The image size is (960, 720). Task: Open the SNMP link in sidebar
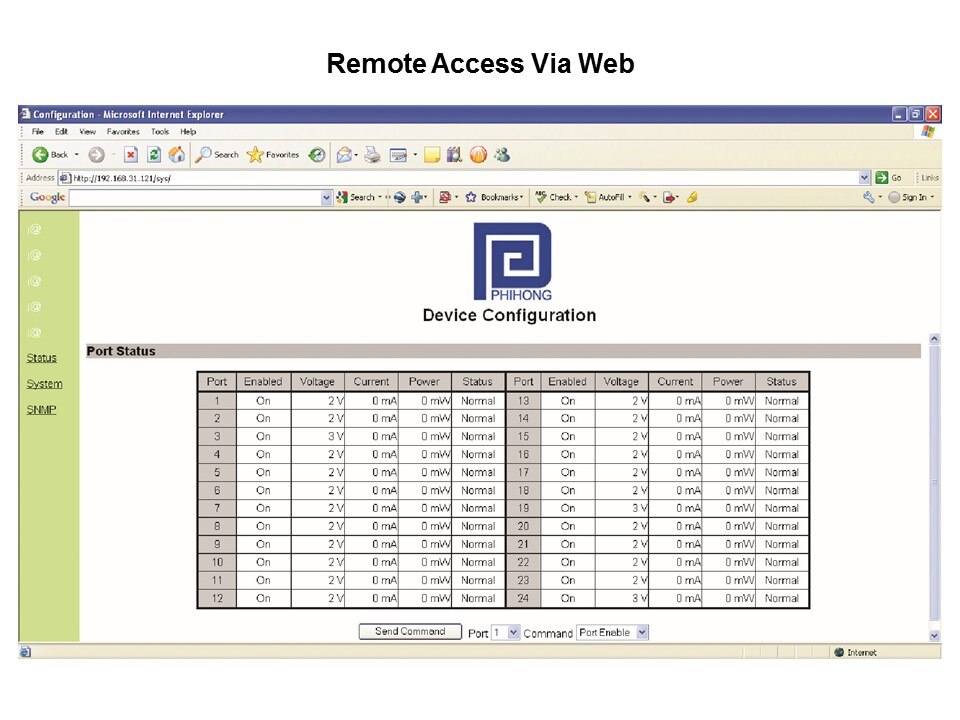pos(41,410)
